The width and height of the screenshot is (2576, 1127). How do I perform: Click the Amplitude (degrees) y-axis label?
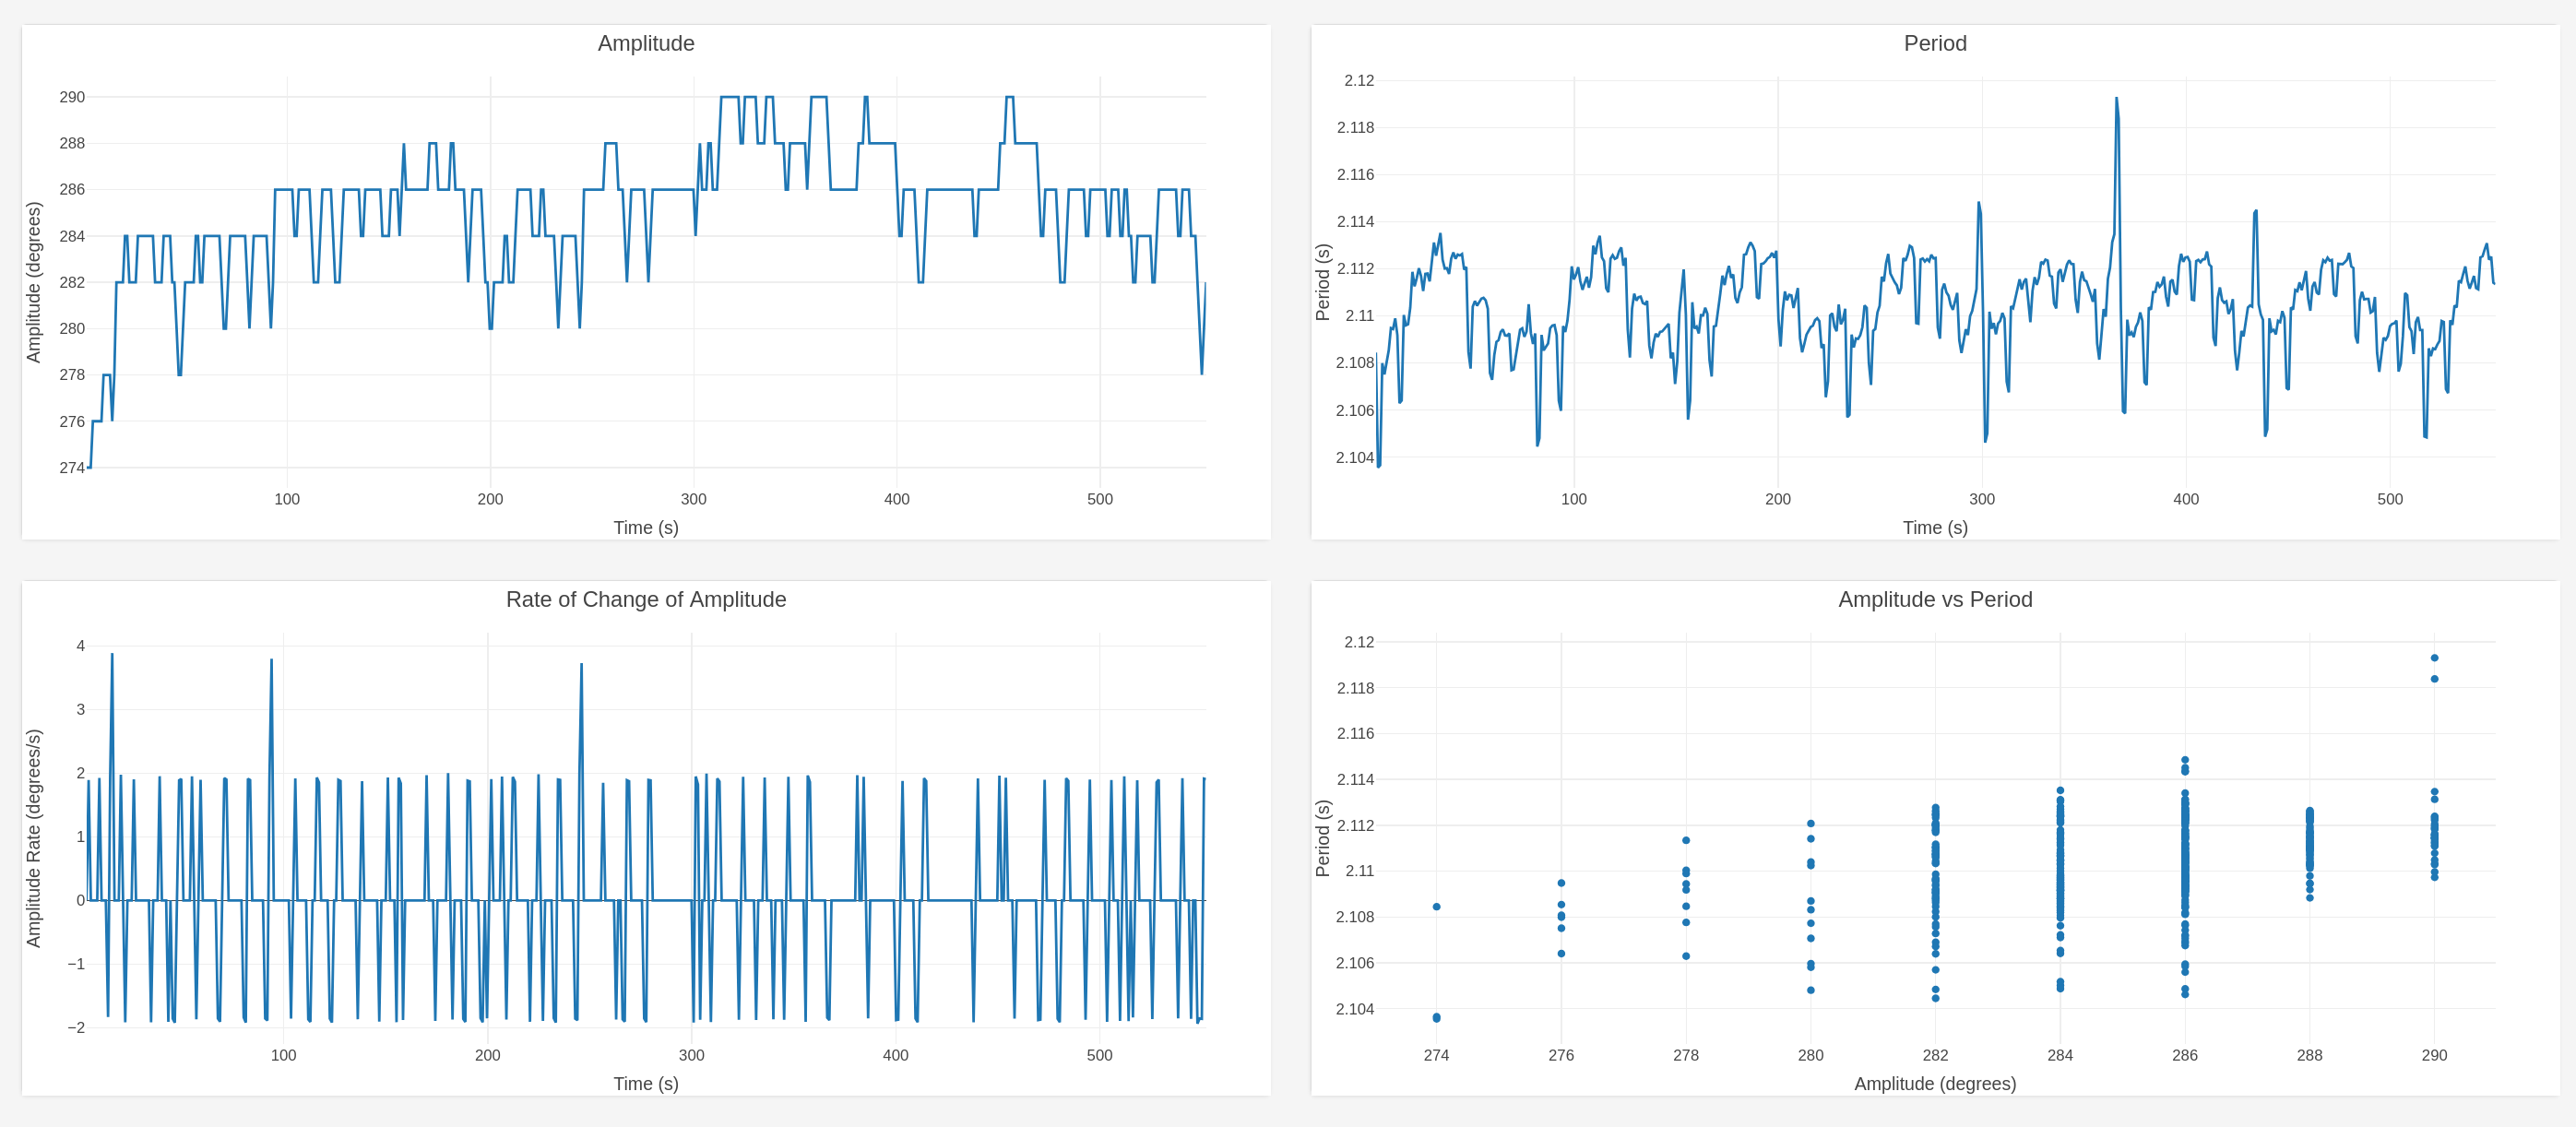[34, 282]
